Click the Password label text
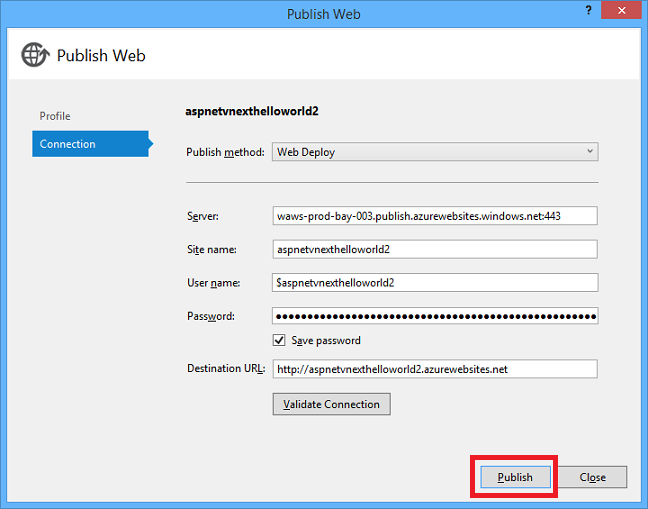648x509 pixels. click(x=211, y=316)
